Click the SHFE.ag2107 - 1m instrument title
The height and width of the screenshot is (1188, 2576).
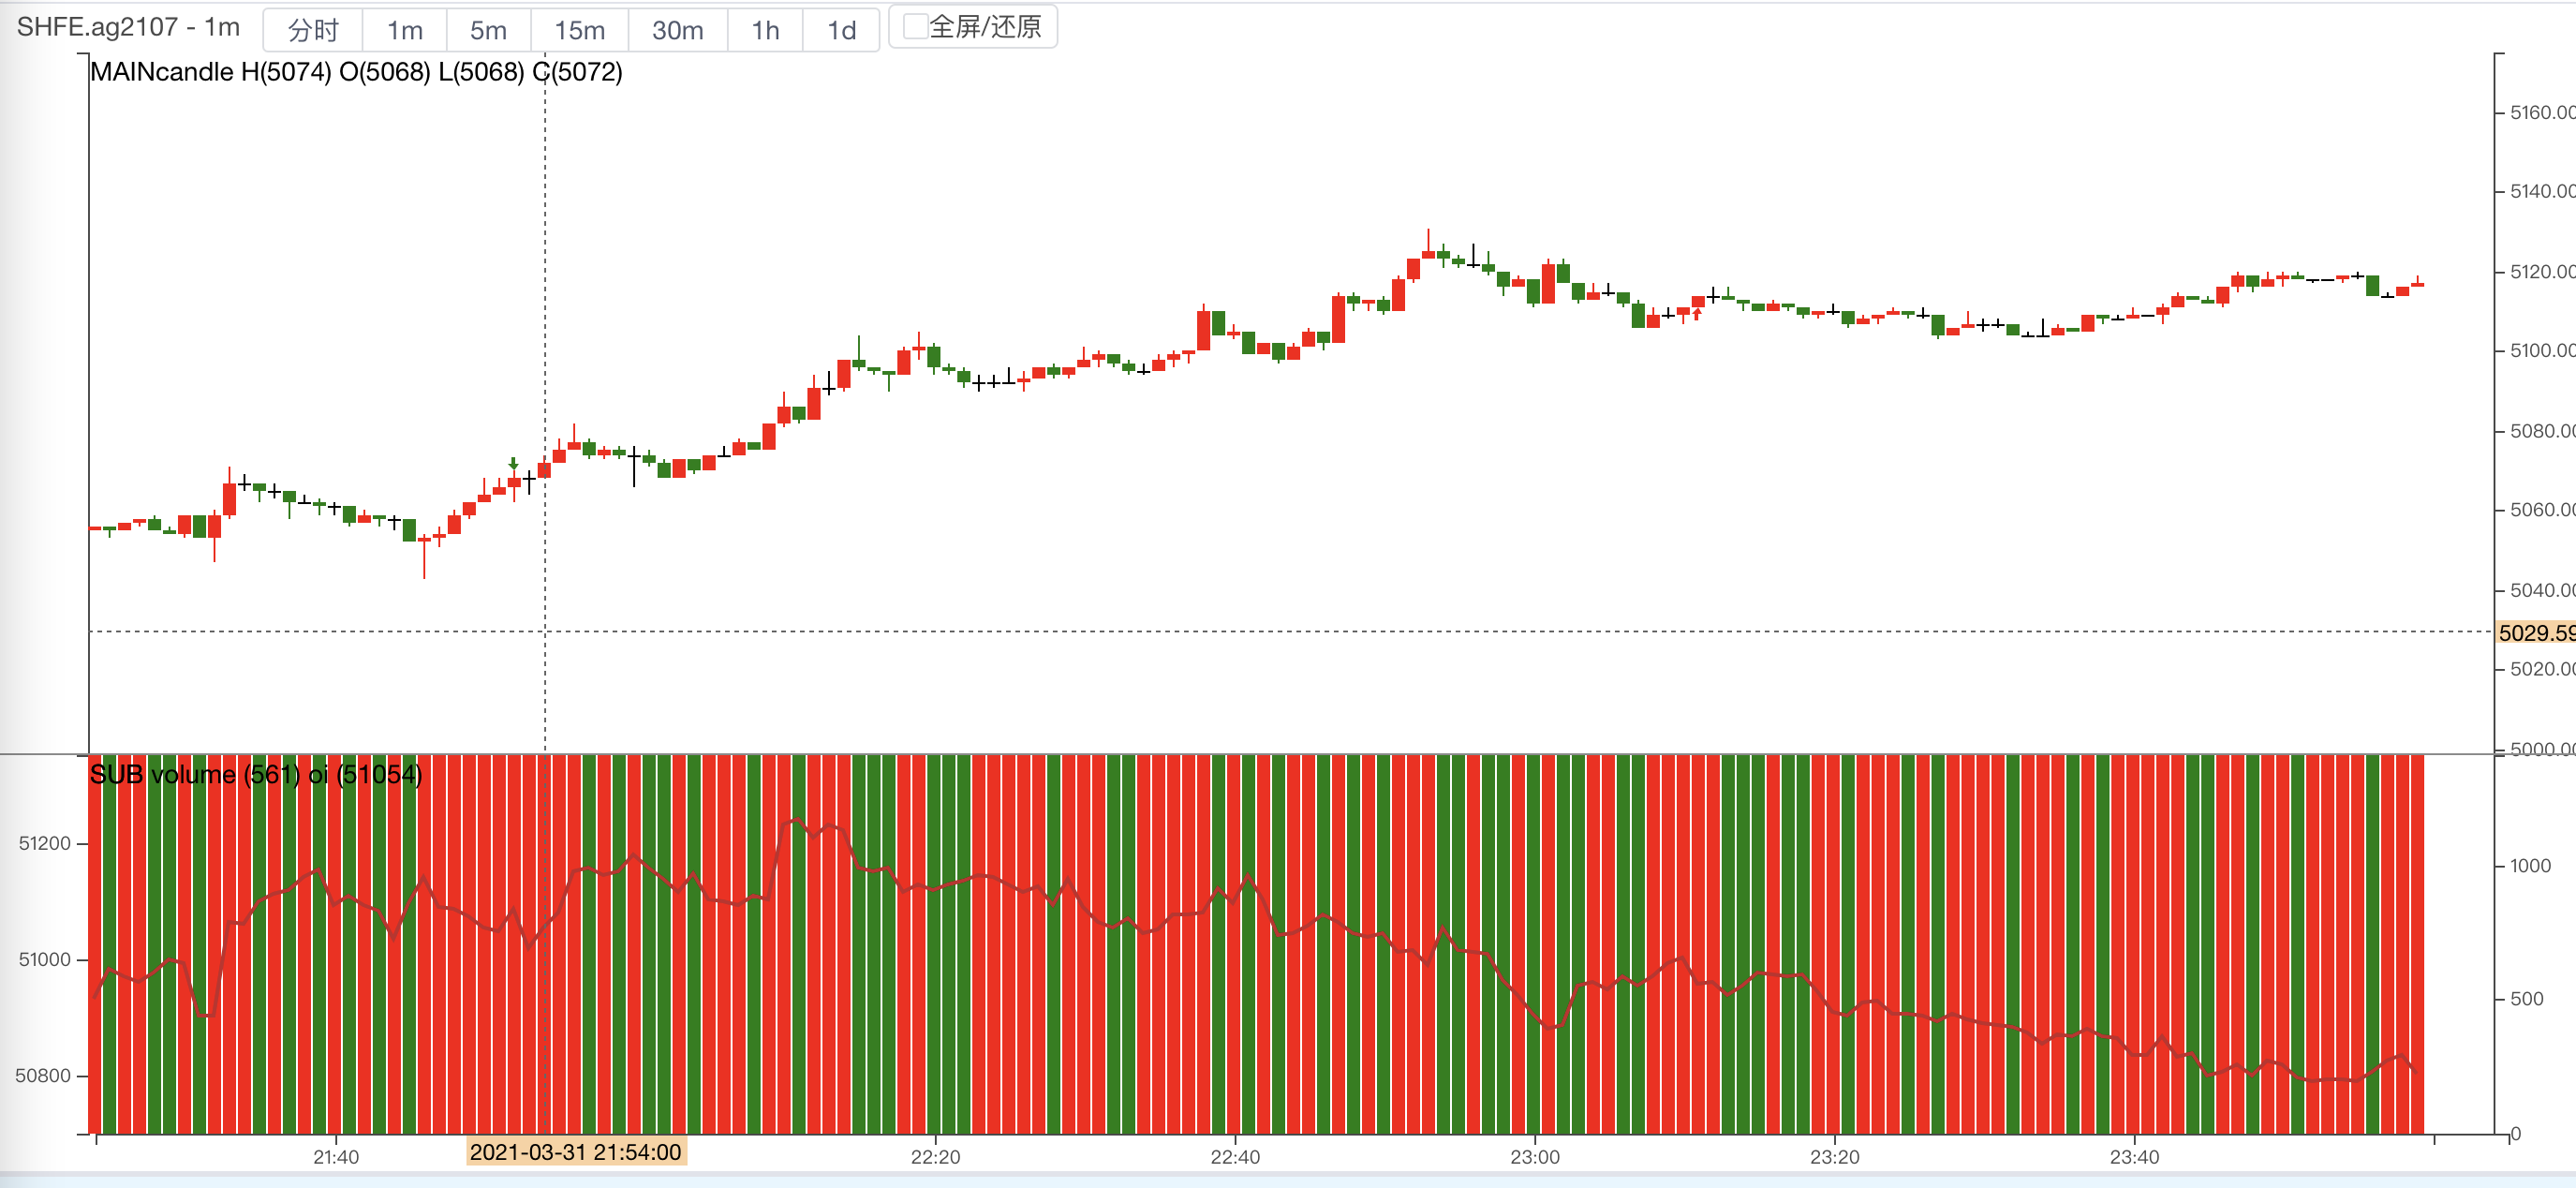[128, 27]
